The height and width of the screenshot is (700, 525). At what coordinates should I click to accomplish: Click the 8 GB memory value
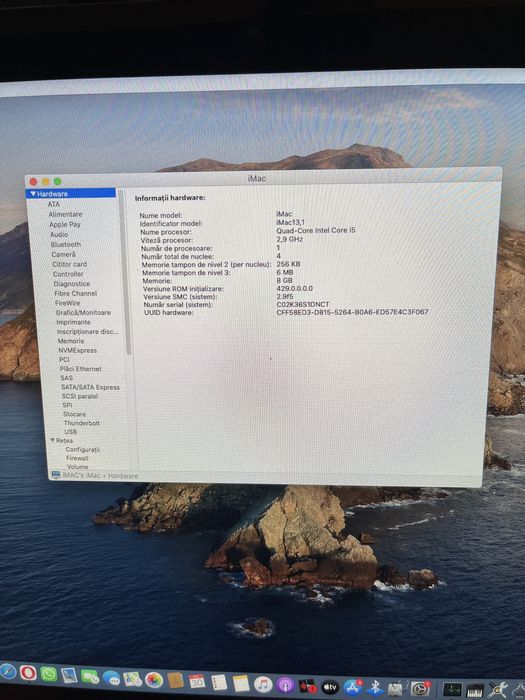pos(284,280)
